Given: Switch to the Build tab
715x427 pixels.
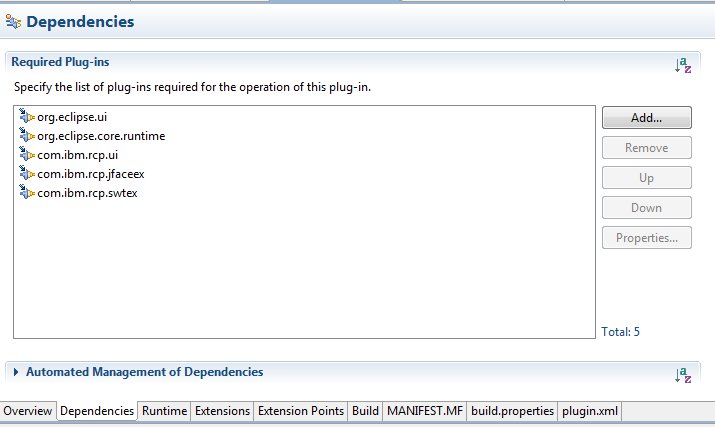Looking at the screenshot, I should [x=365, y=411].
